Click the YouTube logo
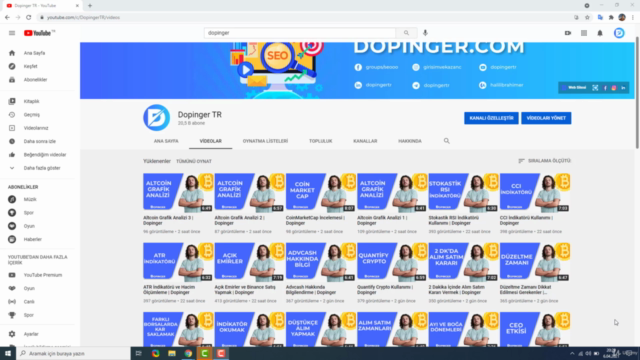 [x=39, y=33]
